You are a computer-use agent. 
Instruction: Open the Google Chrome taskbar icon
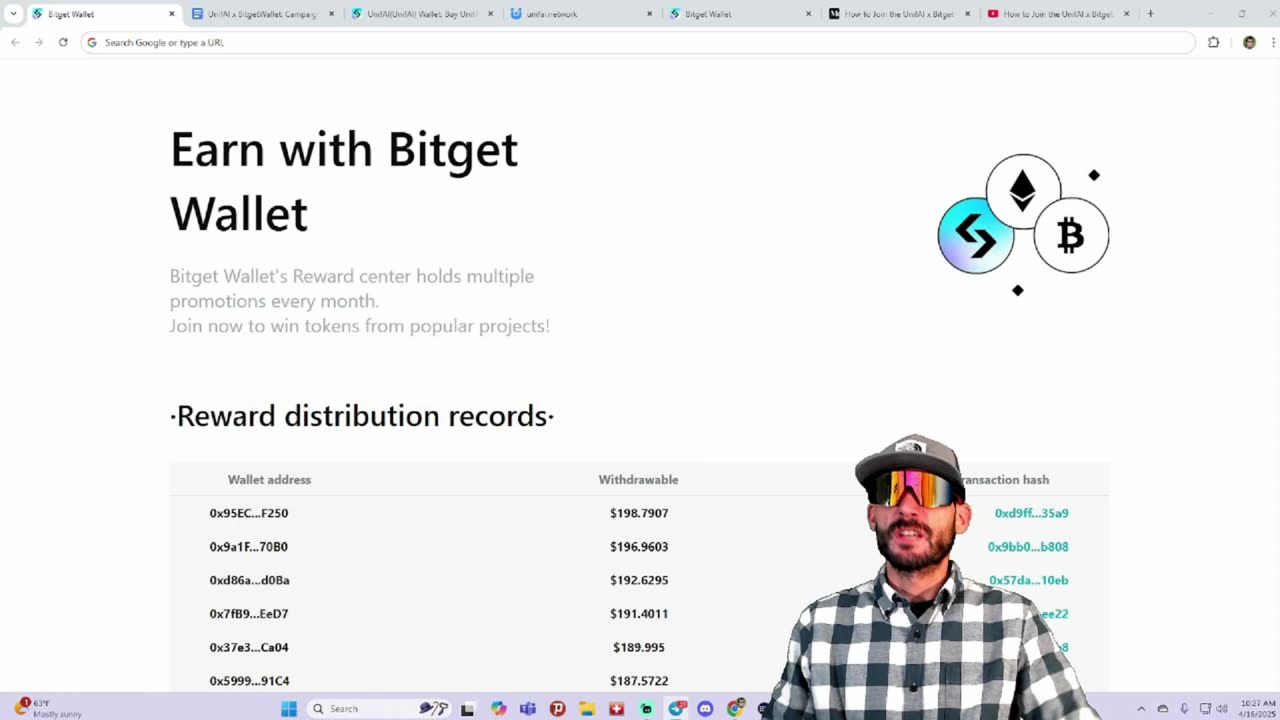736,708
